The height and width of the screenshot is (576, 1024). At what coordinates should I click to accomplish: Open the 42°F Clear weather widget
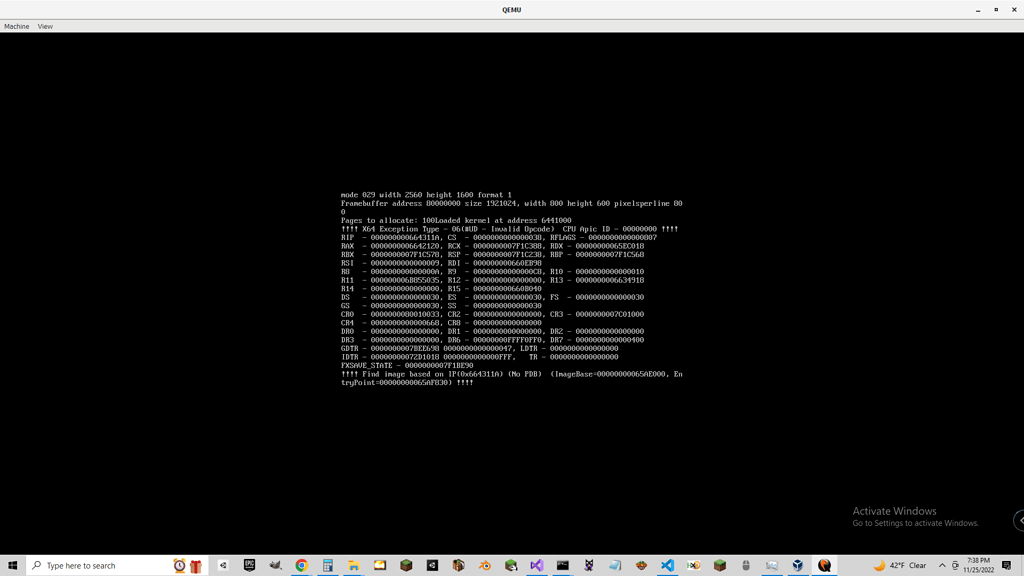point(900,565)
